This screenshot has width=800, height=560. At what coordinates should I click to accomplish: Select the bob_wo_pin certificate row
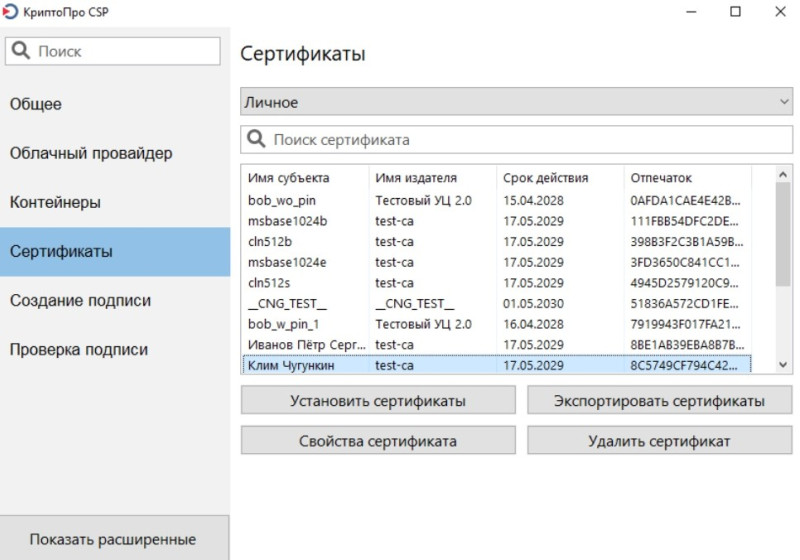pyautogui.click(x=497, y=200)
